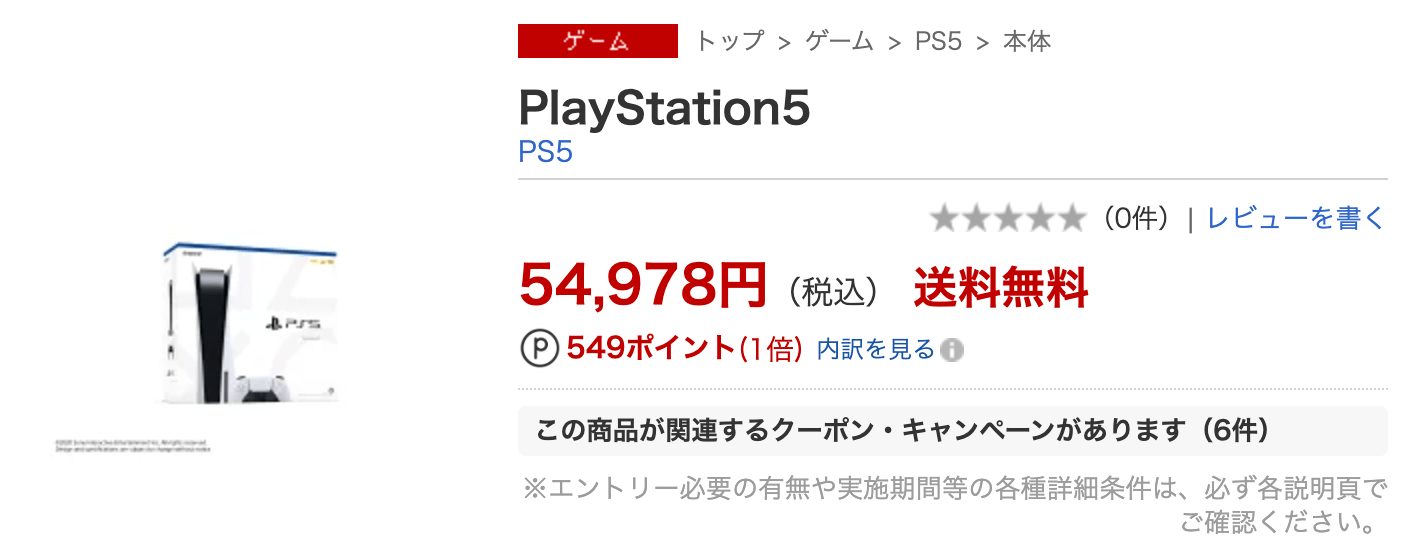Open the gray ゲーム breadcrumb link
Image resolution: width=1406 pixels, height=556 pixels.
(x=839, y=41)
